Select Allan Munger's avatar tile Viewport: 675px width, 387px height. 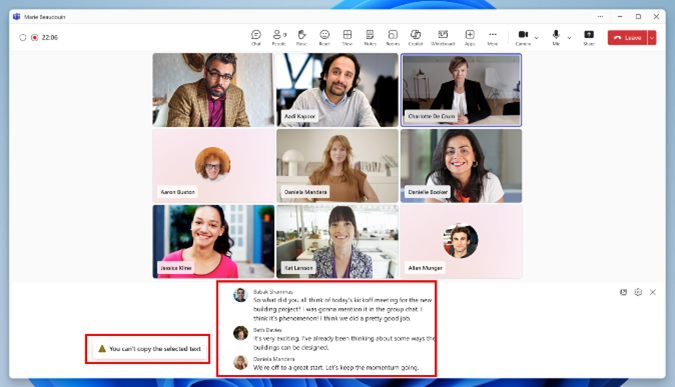tap(461, 241)
